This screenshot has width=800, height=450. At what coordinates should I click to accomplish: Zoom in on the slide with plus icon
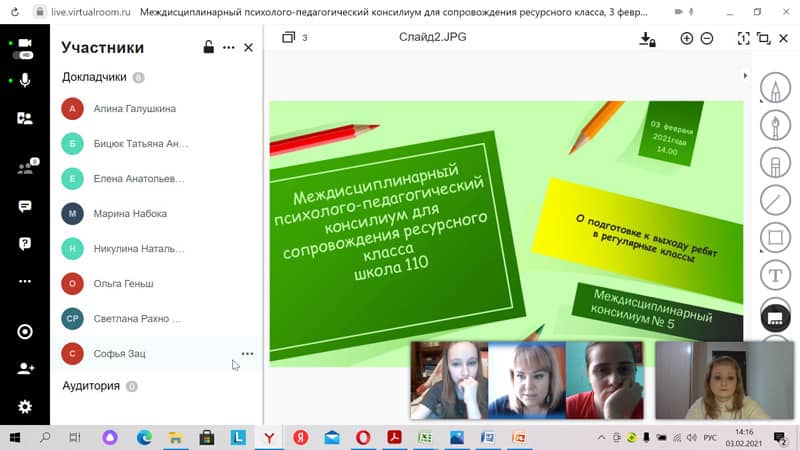[687, 38]
